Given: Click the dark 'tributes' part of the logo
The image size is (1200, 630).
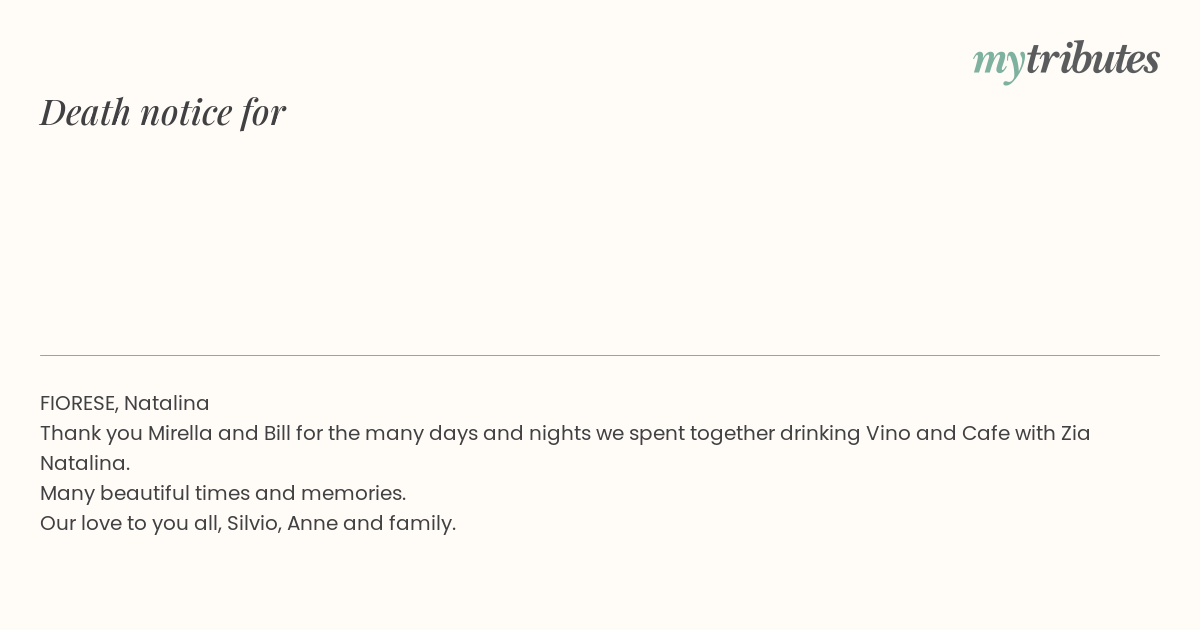Looking at the screenshot, I should click(x=1093, y=58).
